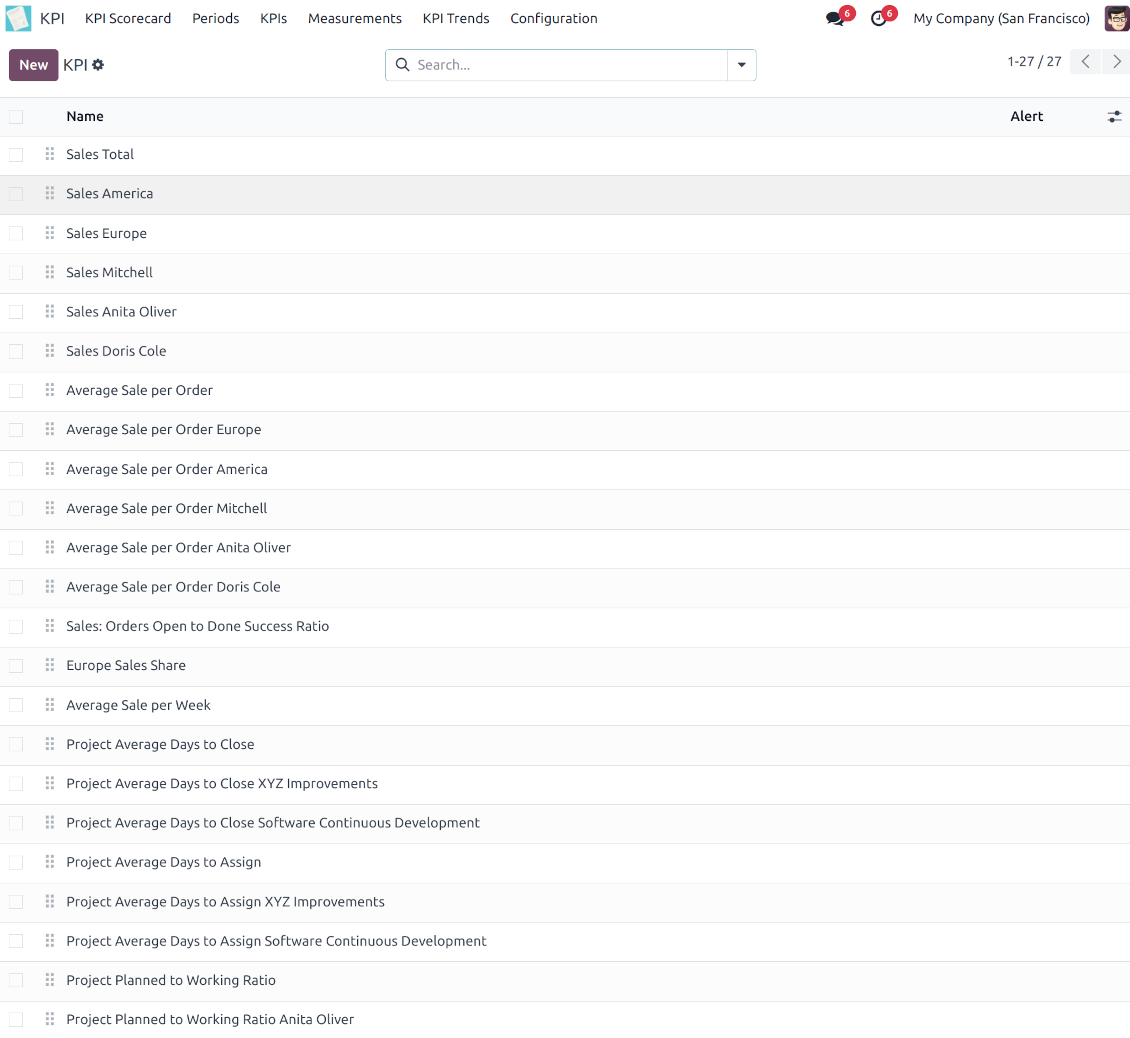Go to previous page arrow
Image resolution: width=1130 pixels, height=1038 pixels.
1085,62
